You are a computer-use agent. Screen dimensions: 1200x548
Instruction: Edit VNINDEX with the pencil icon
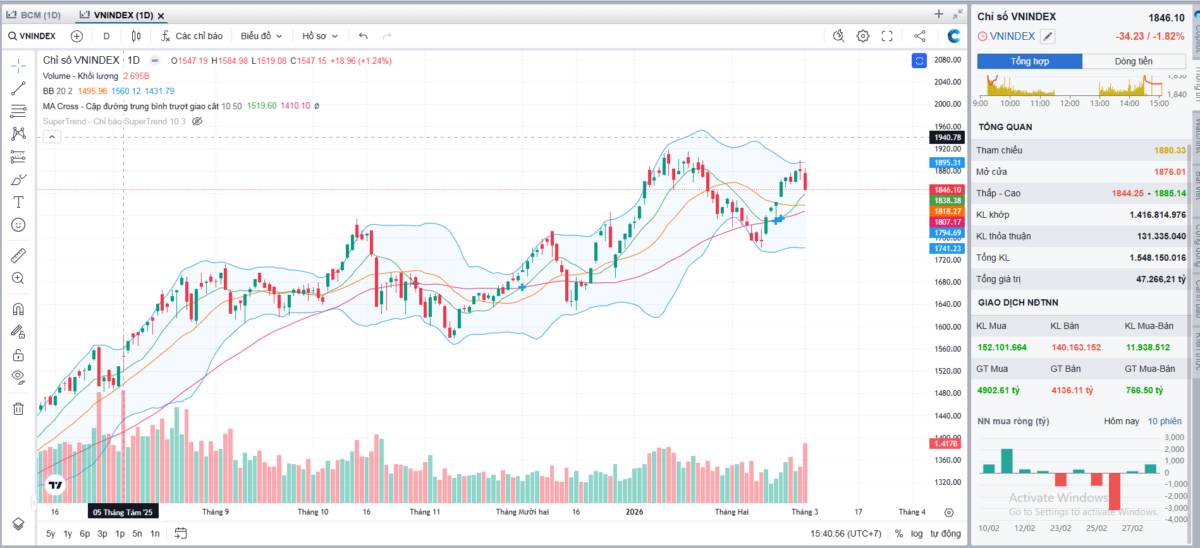(1048, 36)
